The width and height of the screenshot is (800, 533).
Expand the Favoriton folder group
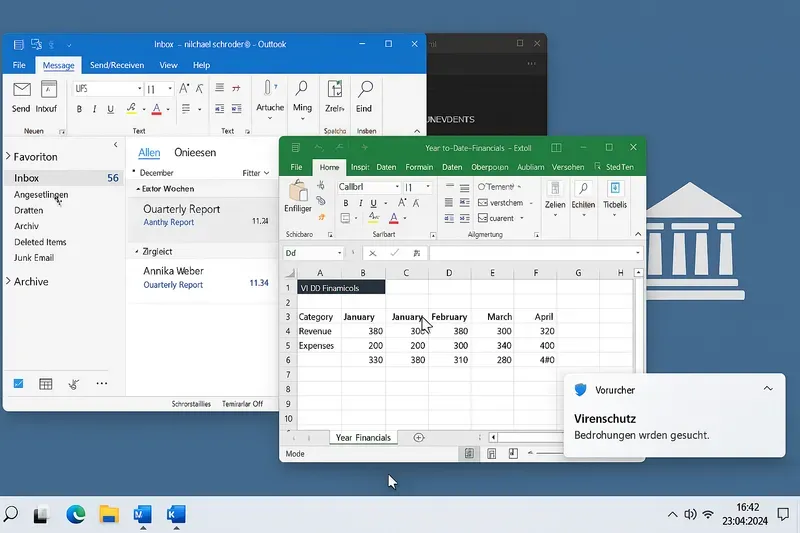pos(8,156)
